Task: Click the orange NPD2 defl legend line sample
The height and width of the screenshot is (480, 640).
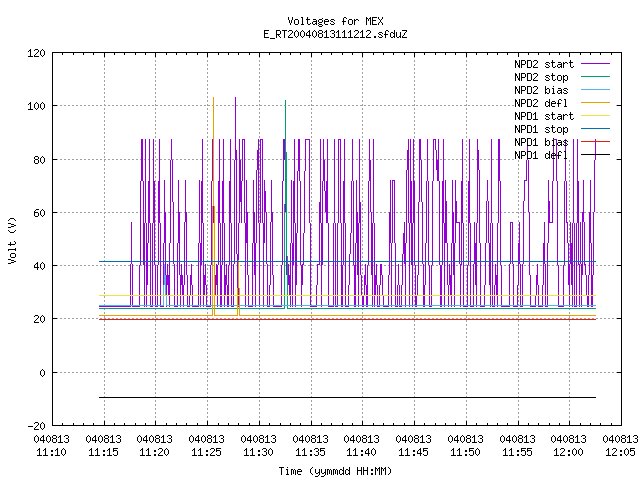Action: coord(596,102)
